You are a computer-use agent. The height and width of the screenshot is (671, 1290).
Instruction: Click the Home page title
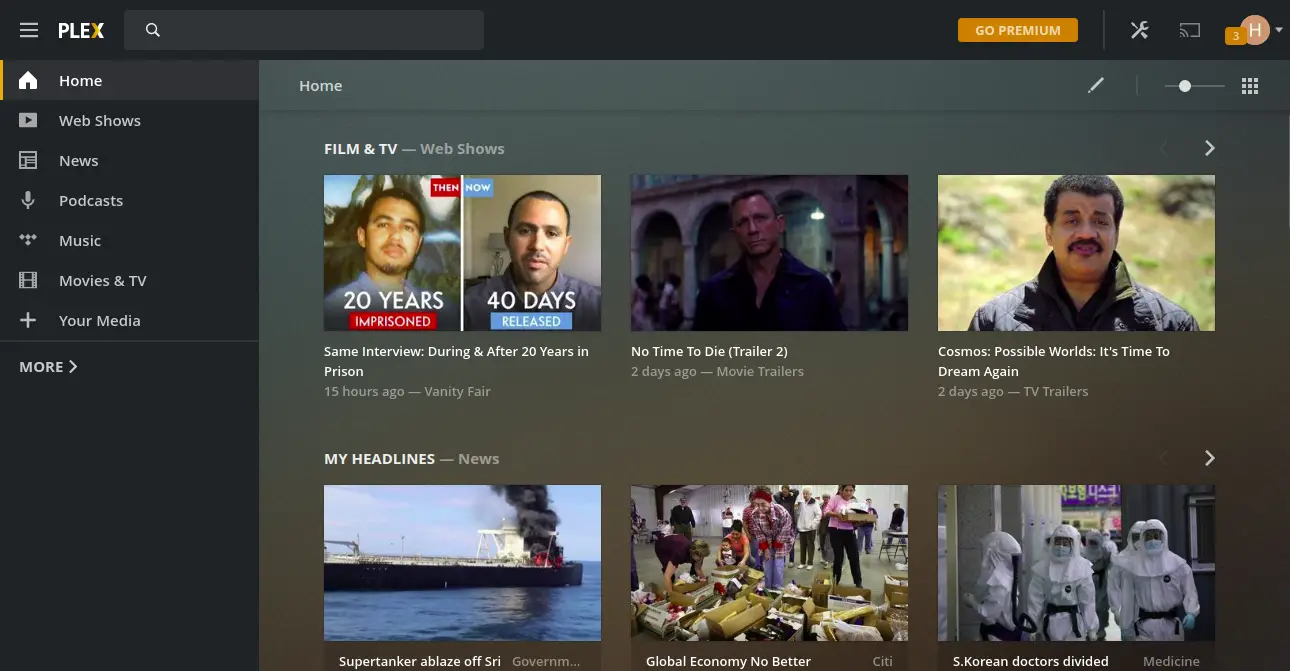pyautogui.click(x=321, y=86)
